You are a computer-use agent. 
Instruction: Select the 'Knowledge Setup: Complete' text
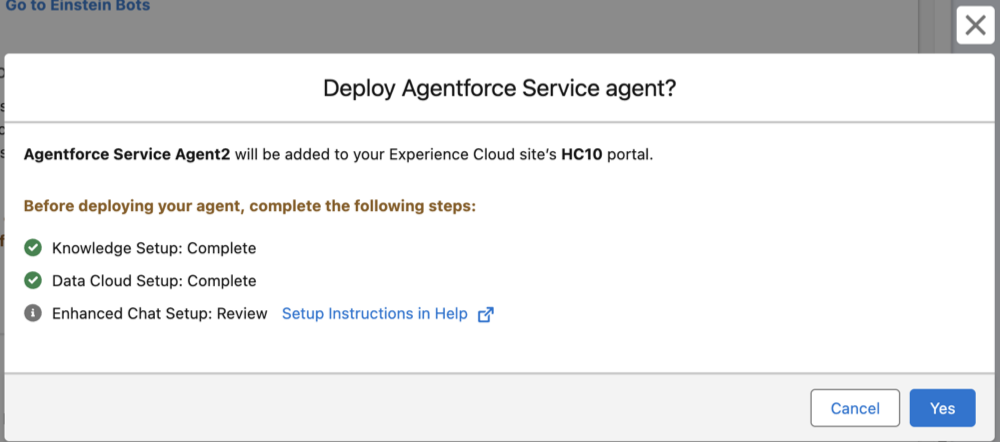(x=154, y=248)
